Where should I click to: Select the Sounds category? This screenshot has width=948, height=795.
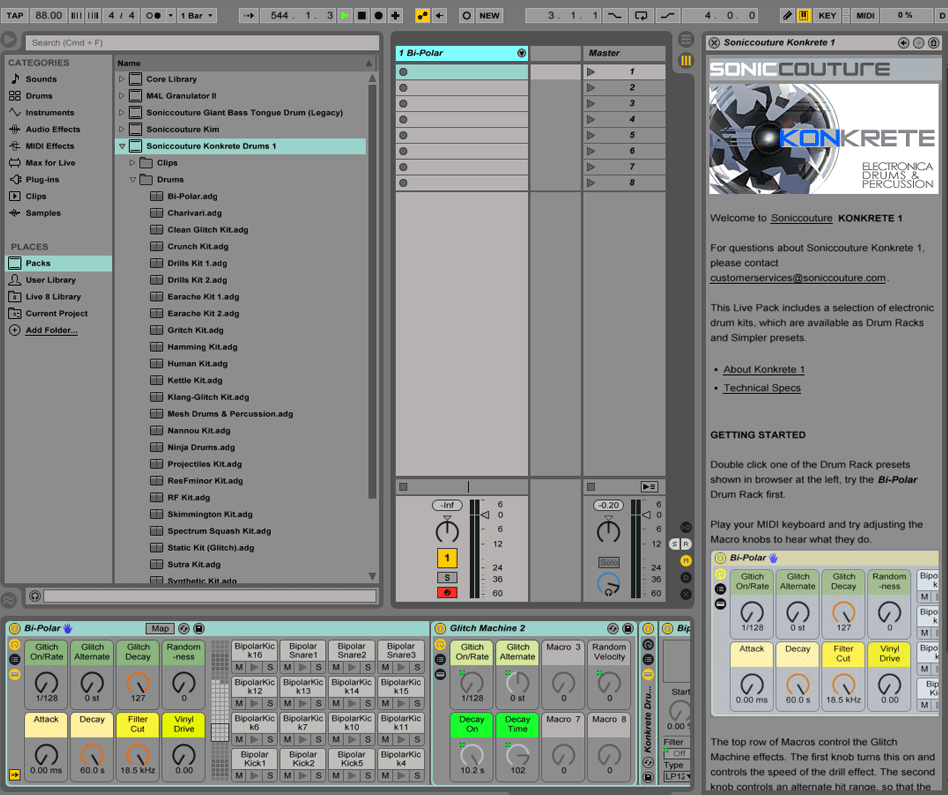[41, 79]
